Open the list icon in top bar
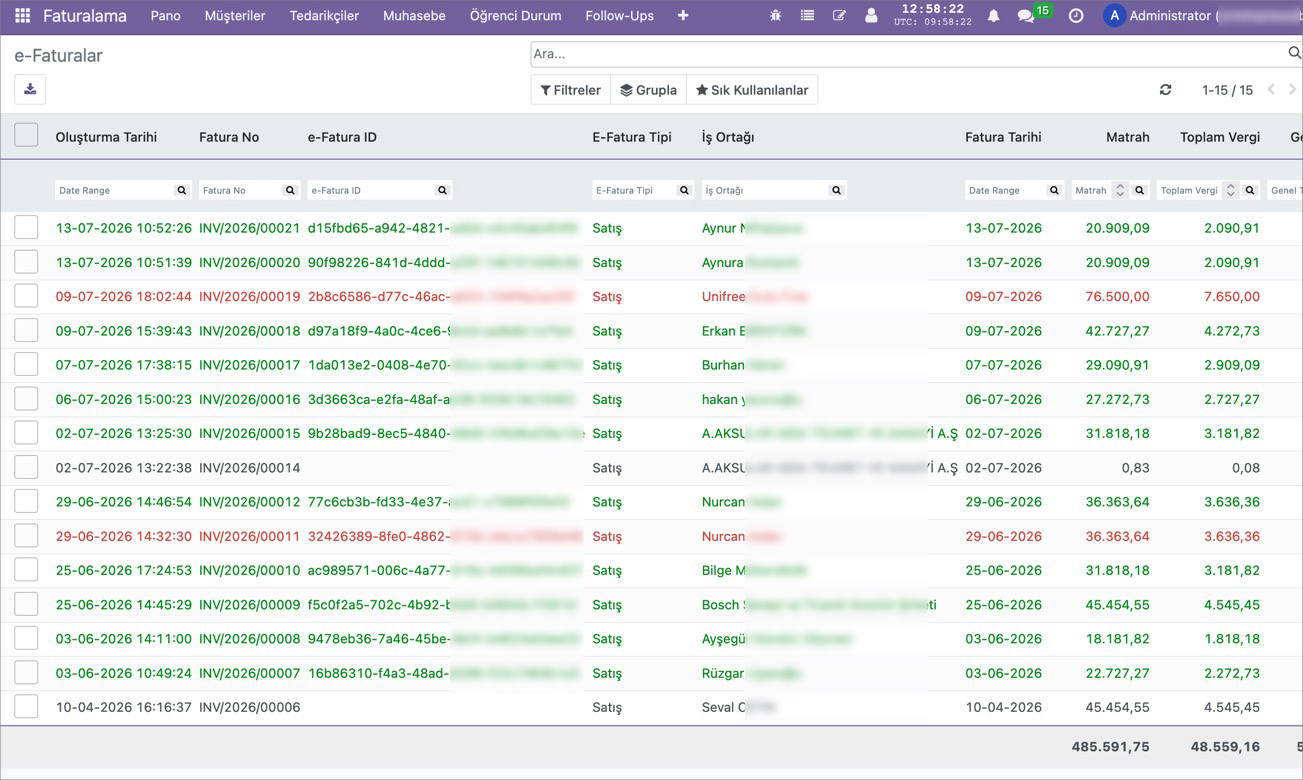This screenshot has width=1303, height=780. (x=807, y=16)
